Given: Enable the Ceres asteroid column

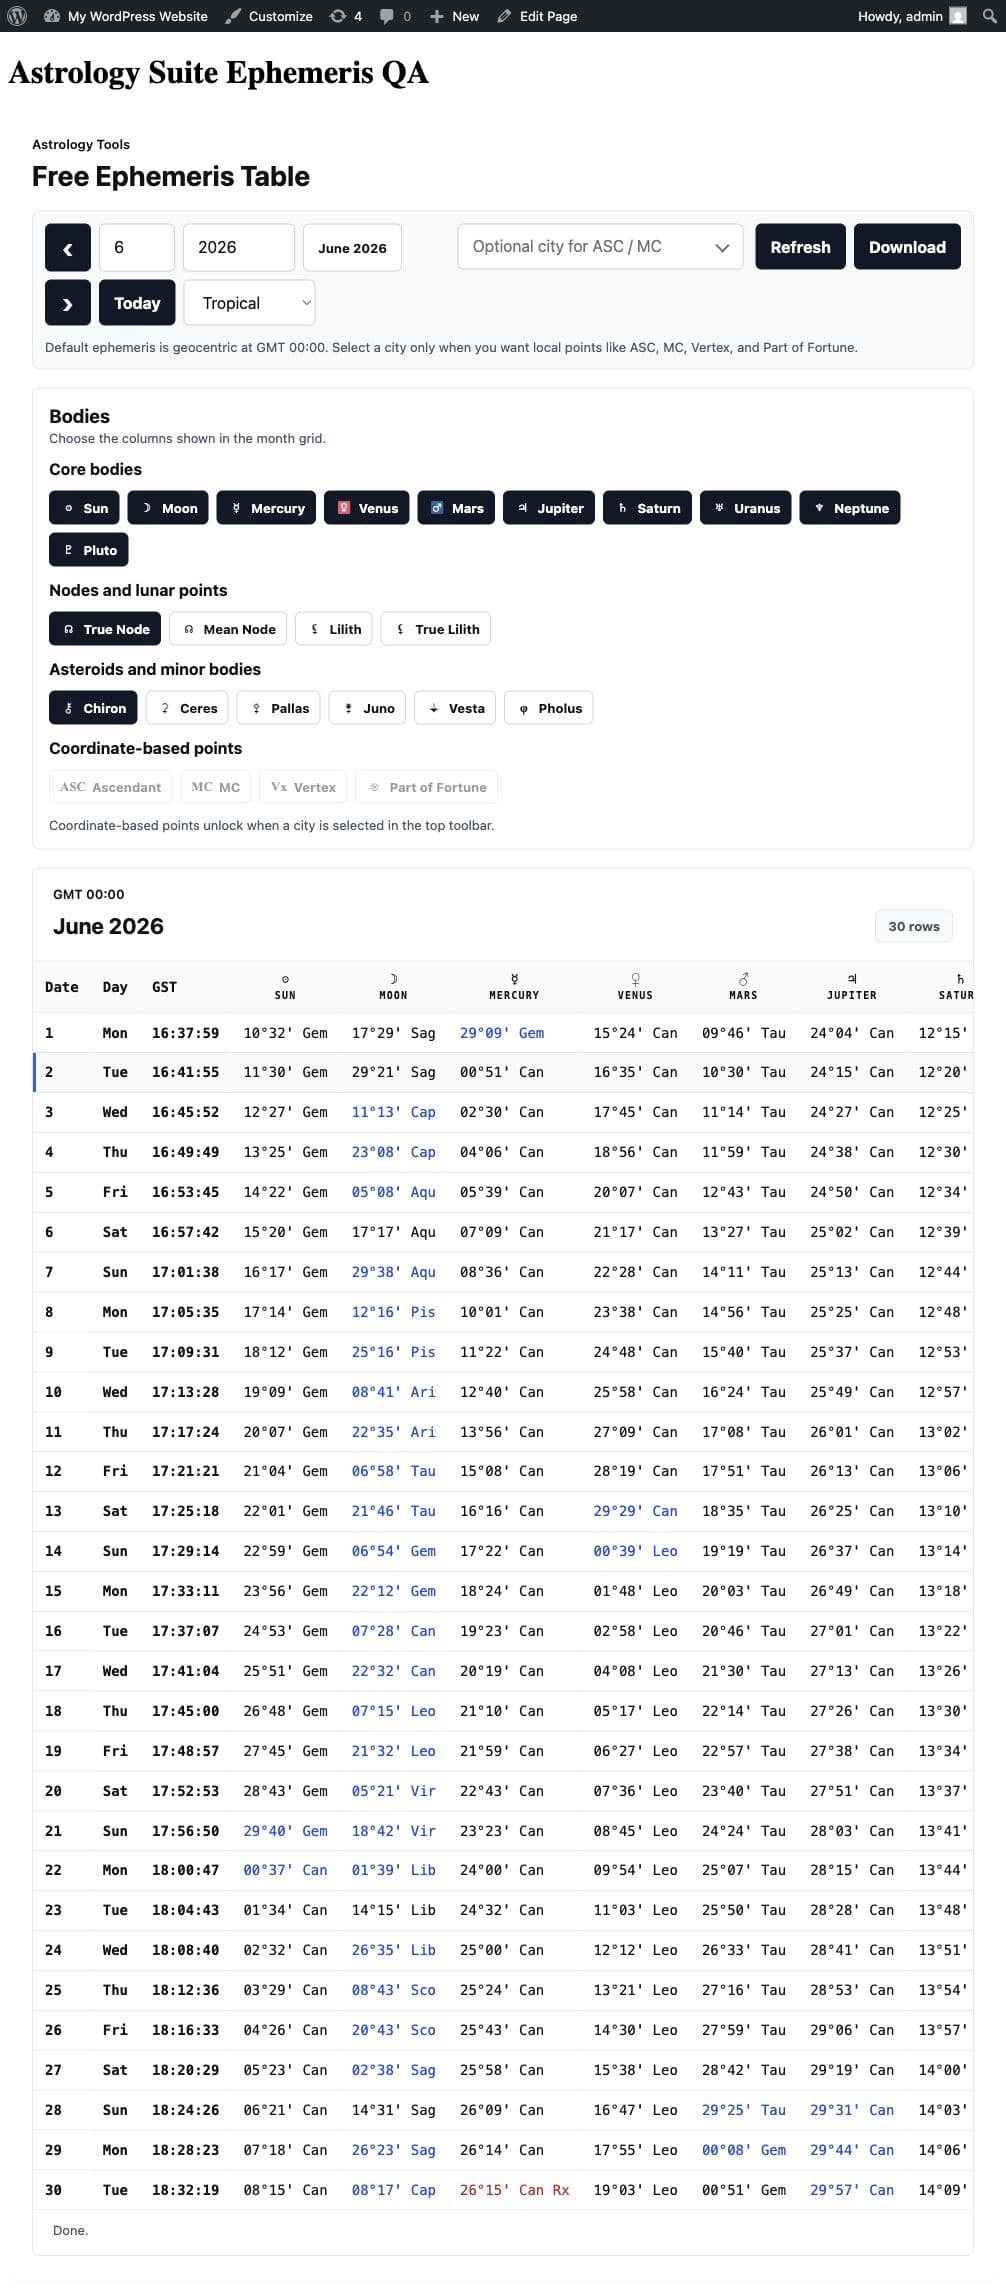Looking at the screenshot, I should click(187, 708).
